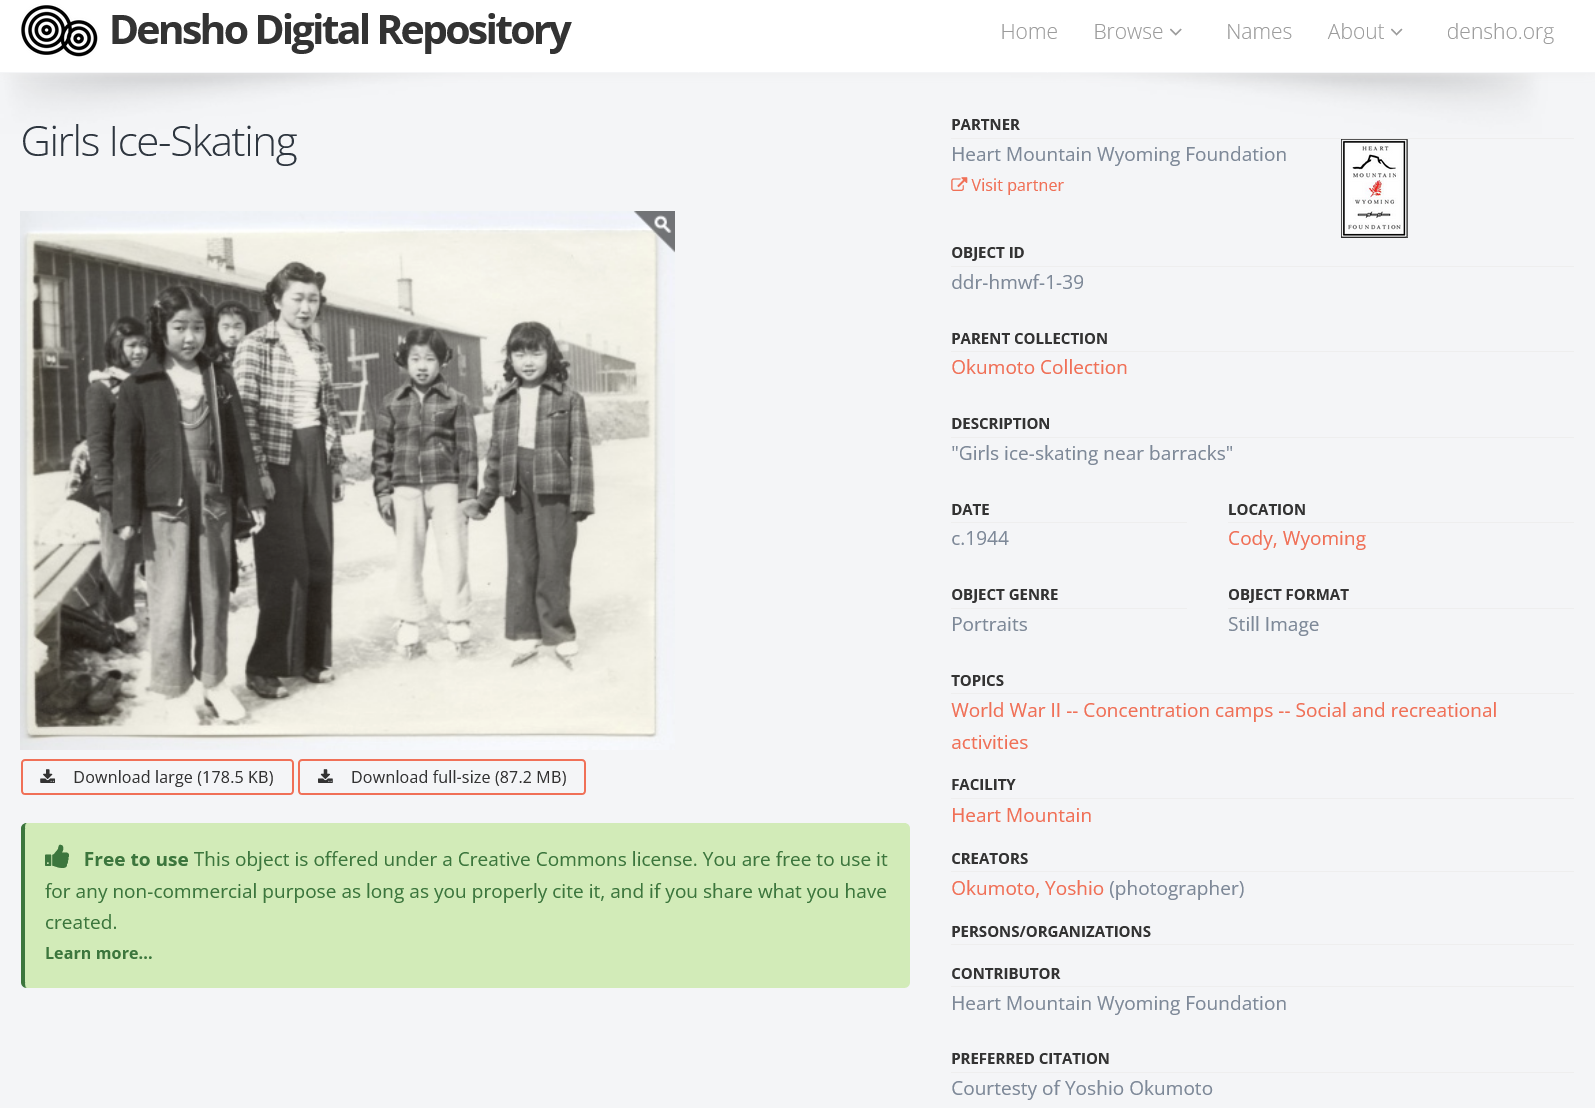Follow the Cody, Wyoming location link
1595x1108 pixels.
(1296, 538)
